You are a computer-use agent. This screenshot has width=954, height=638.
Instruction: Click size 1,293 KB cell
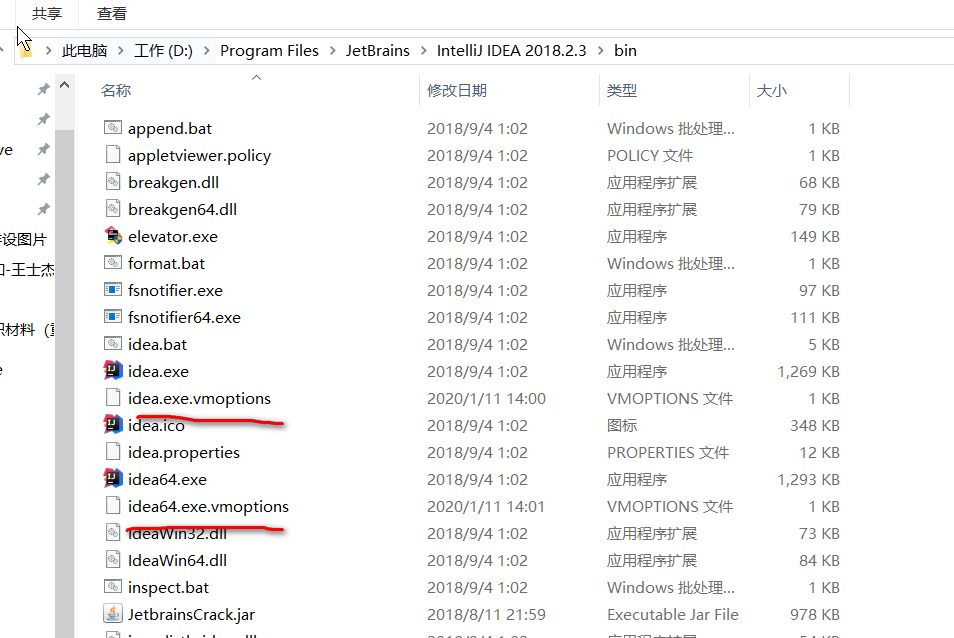(809, 479)
